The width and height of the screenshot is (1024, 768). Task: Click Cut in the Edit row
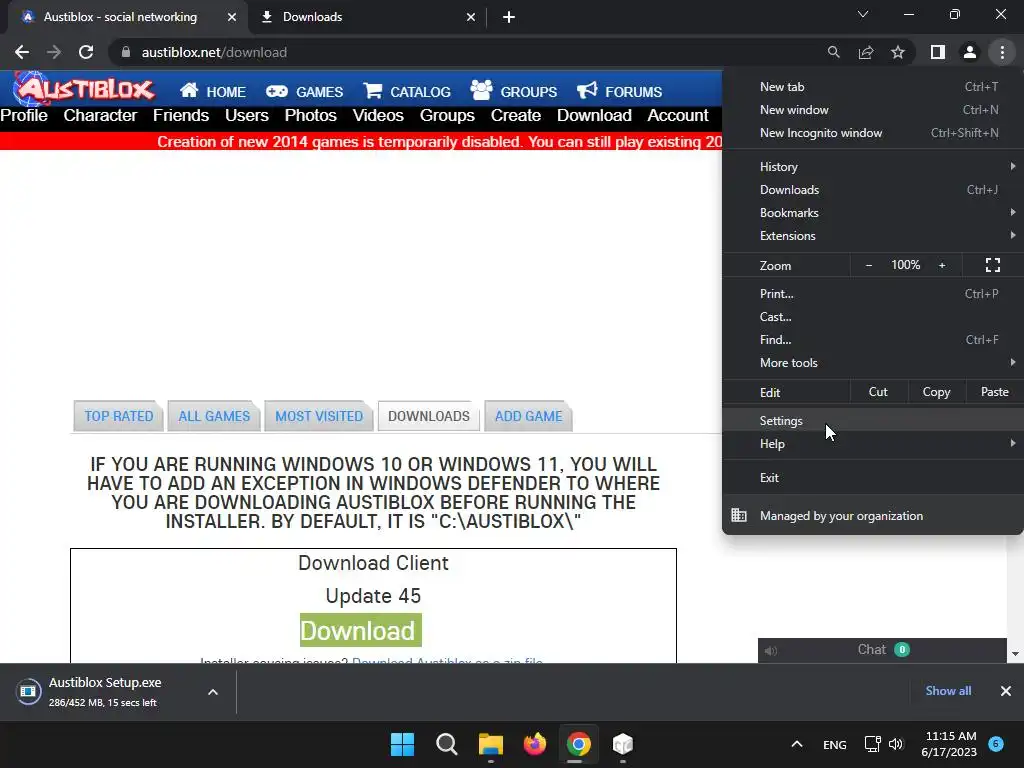878,392
